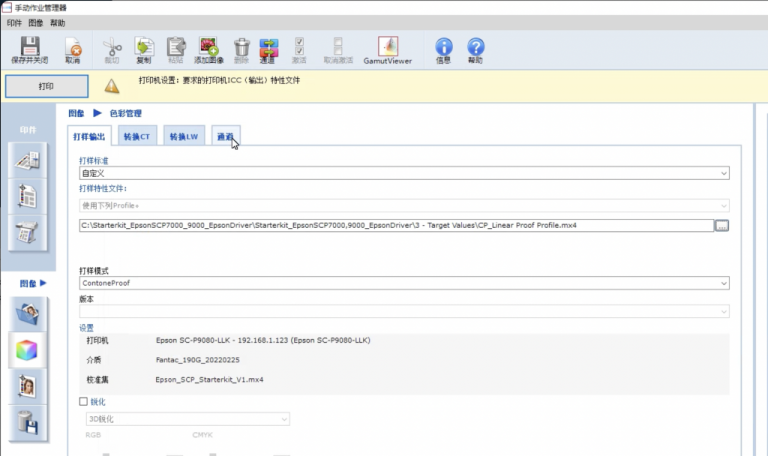Open the 图像 menu in the menu bar
768x456 pixels.
click(35, 22)
